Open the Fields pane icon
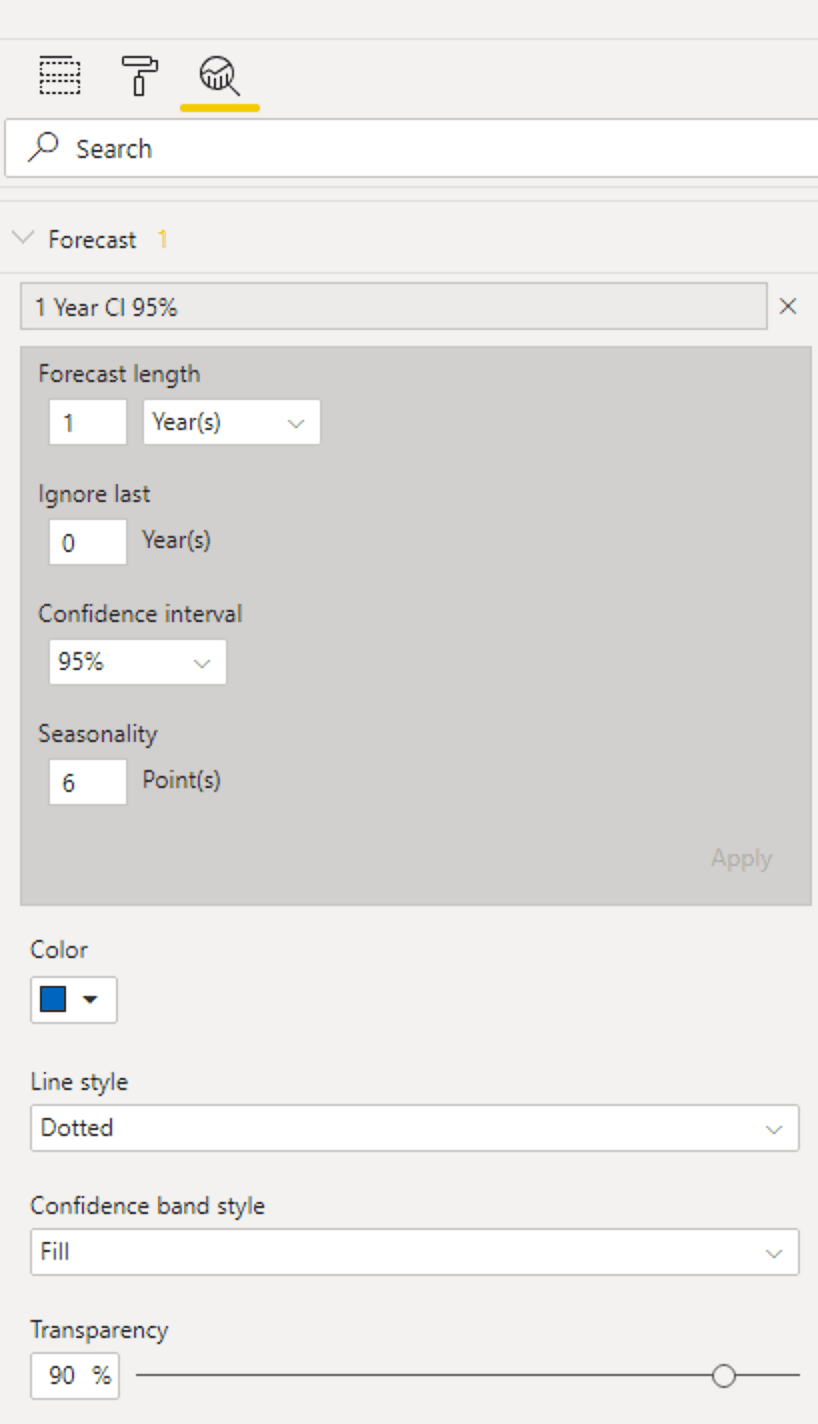This screenshot has width=818, height=1424. click(60, 76)
